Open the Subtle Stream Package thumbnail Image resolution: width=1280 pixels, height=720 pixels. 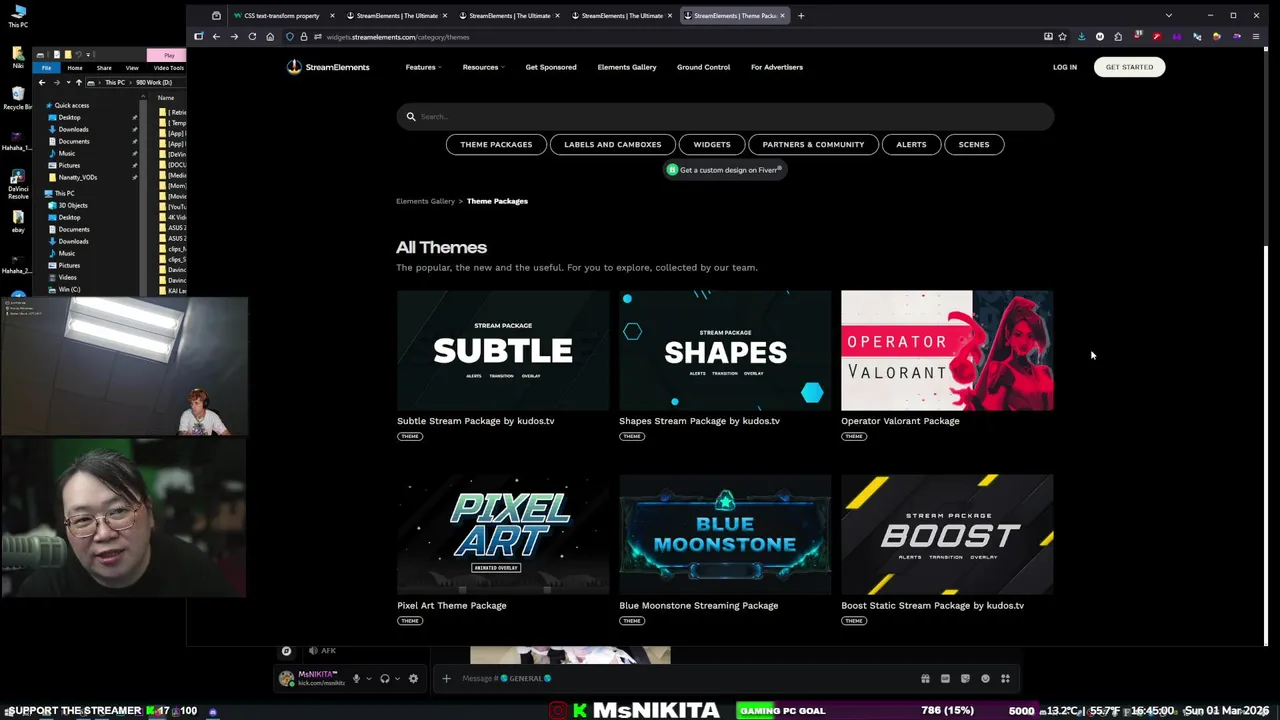click(x=503, y=351)
